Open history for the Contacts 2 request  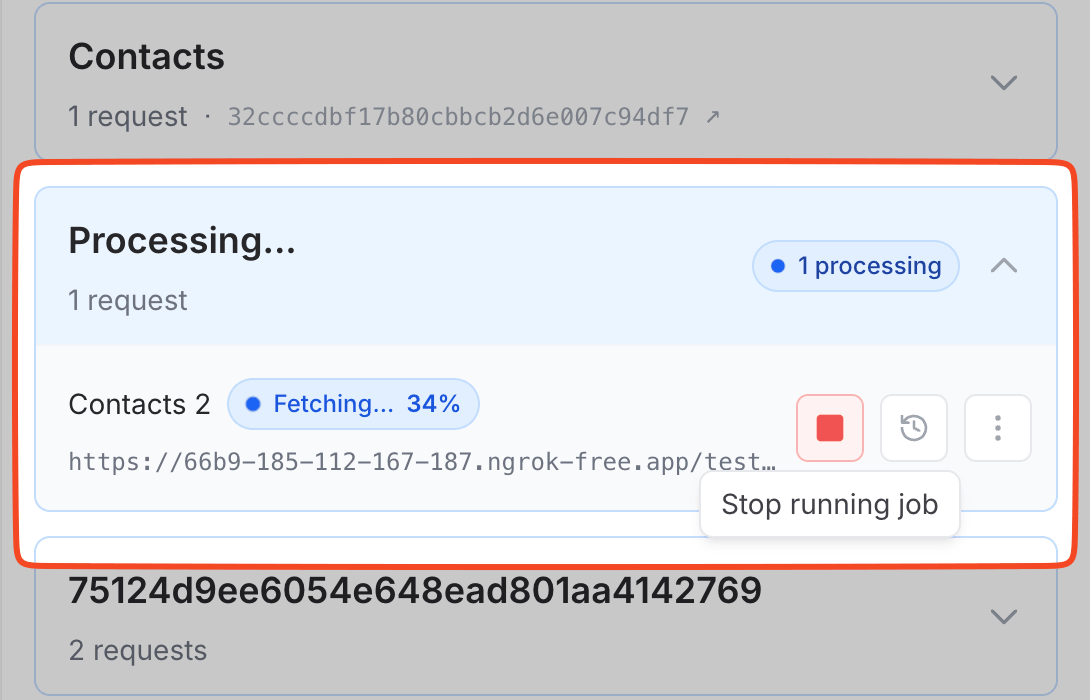tap(913, 428)
